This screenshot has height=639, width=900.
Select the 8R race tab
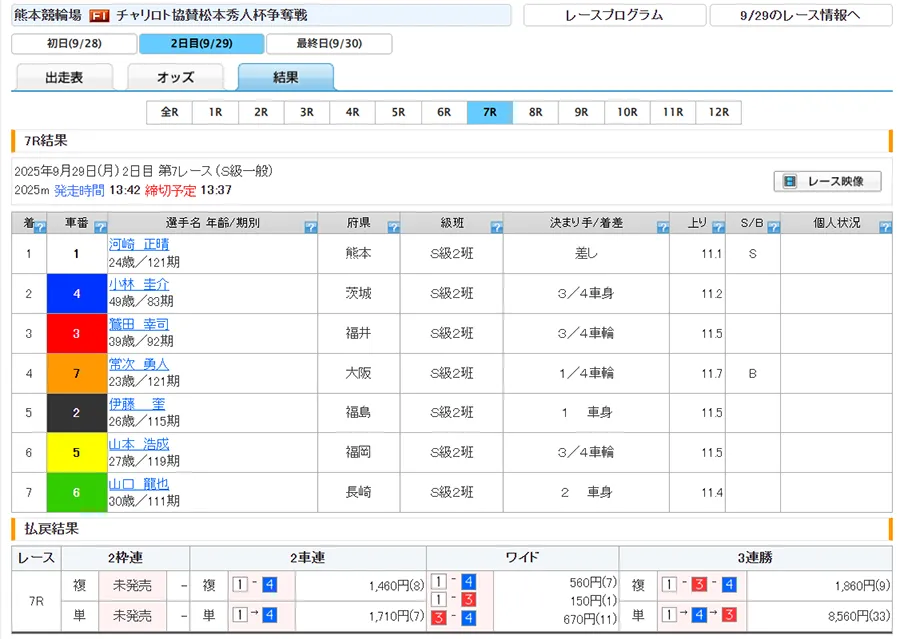[x=536, y=112]
